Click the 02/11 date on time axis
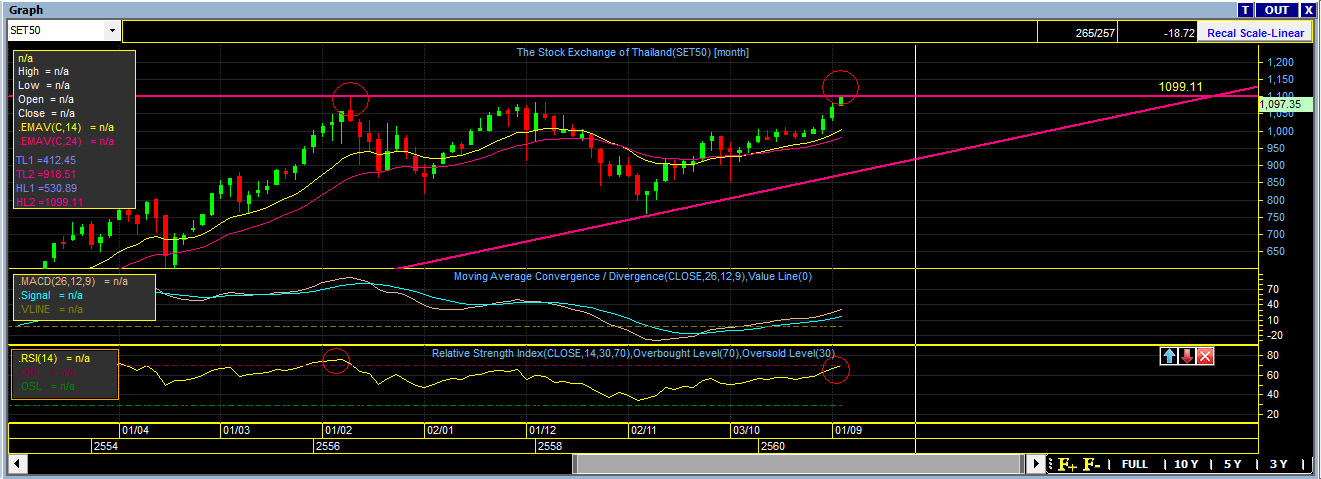Viewport: 1321px width, 479px height. click(645, 430)
